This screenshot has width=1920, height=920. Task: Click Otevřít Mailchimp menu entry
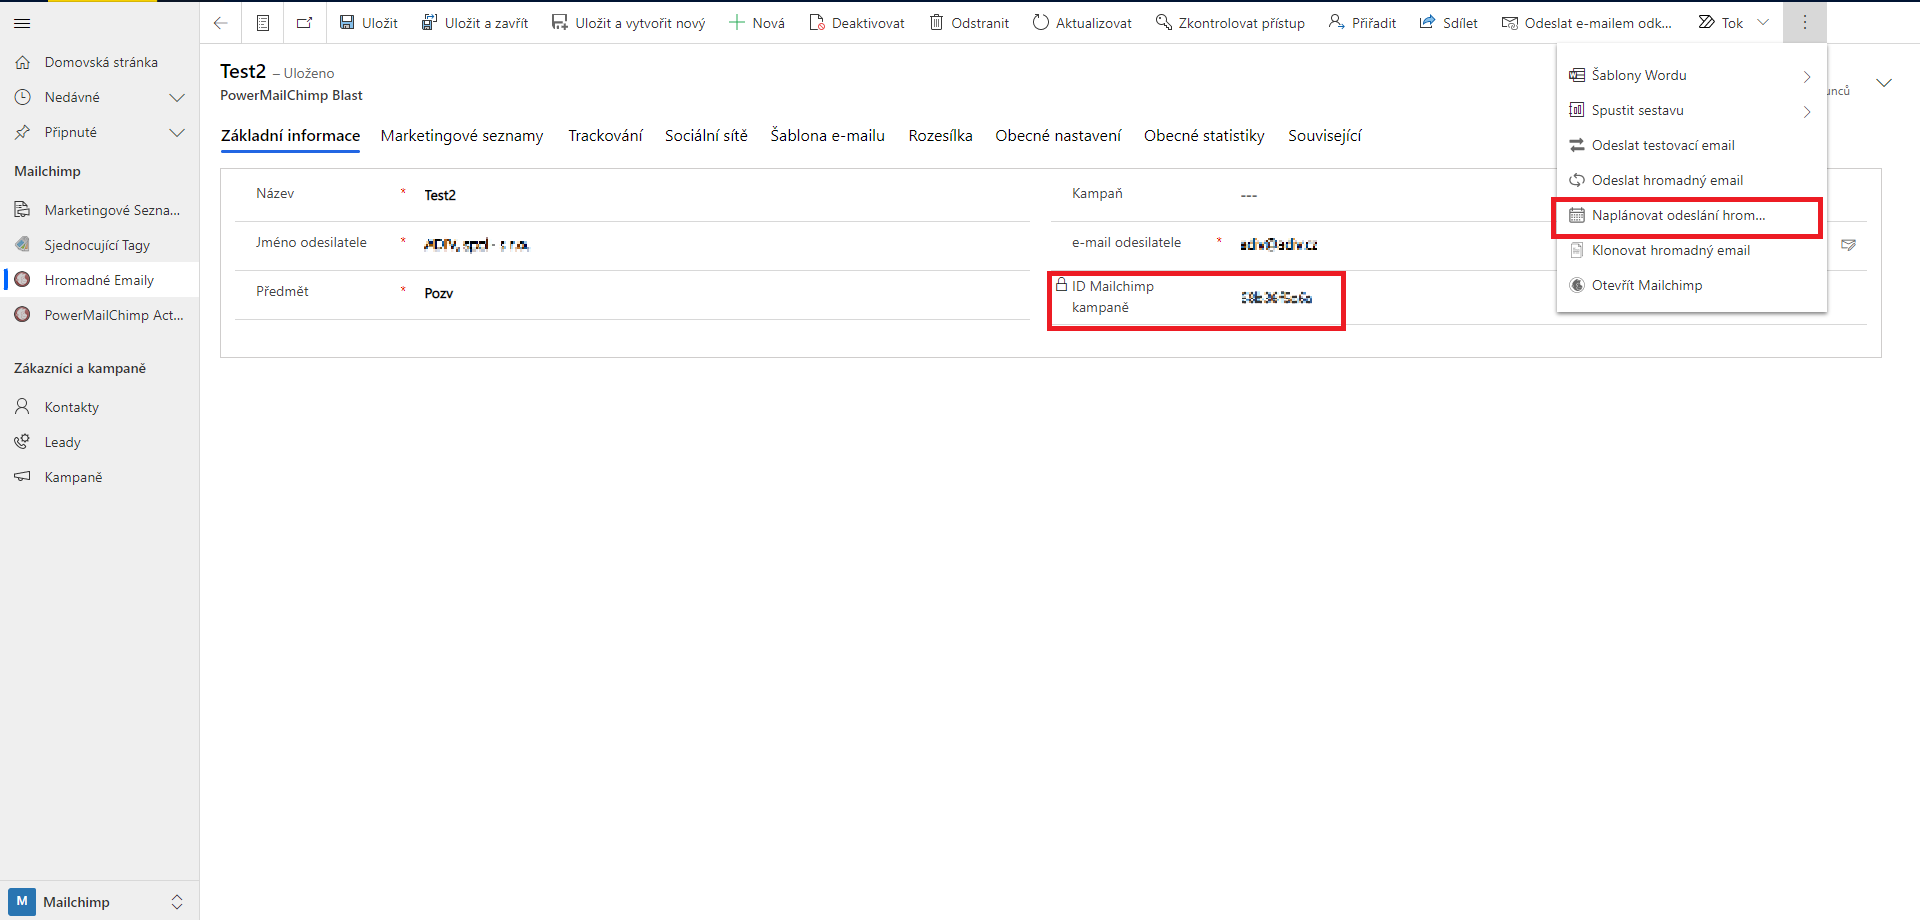tap(1646, 285)
